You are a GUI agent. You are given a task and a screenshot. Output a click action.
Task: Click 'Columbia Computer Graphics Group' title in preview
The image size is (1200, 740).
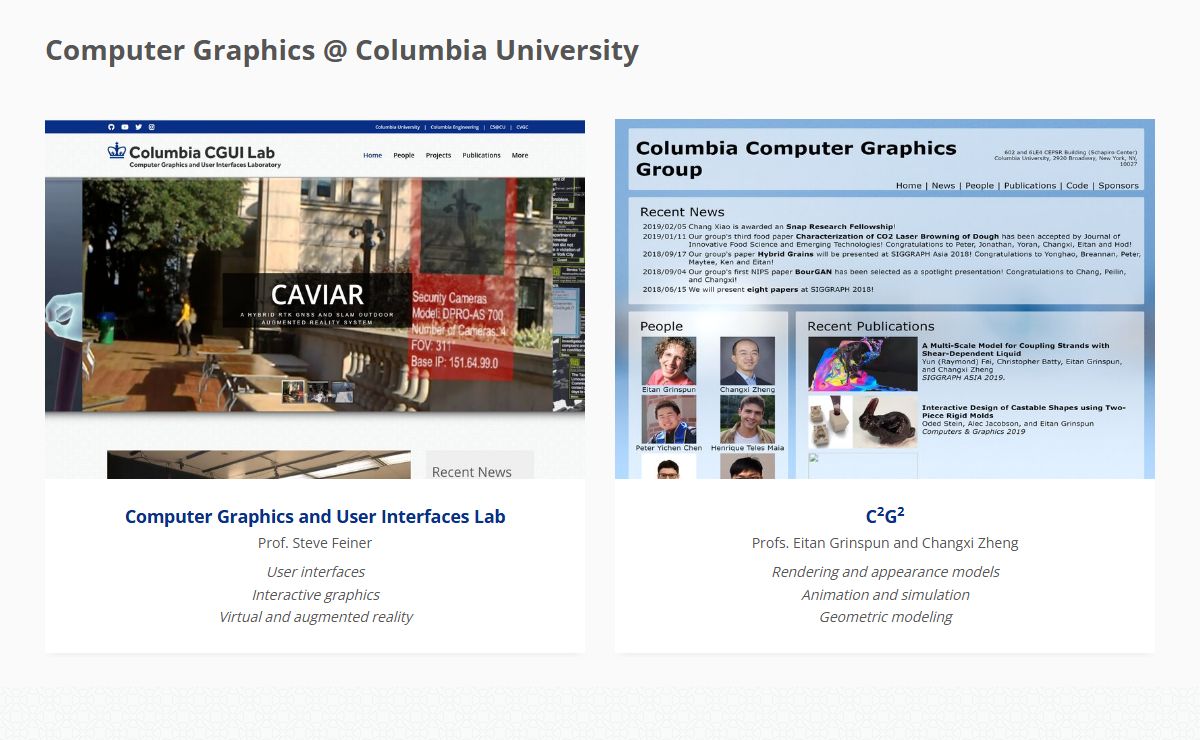coord(796,159)
